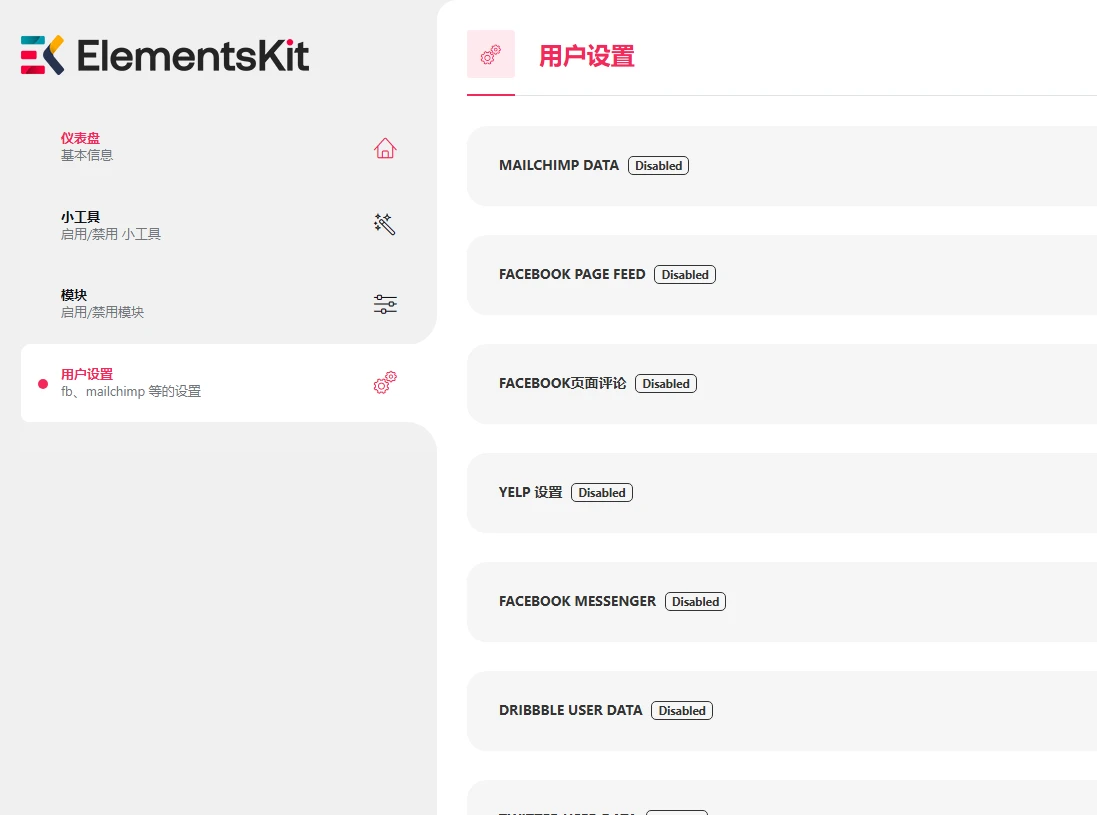Viewport: 1097px width, 815px height.
Task: Enable MAILCHIMP DATA by clicking its Disabled badge
Action: pyautogui.click(x=658, y=165)
